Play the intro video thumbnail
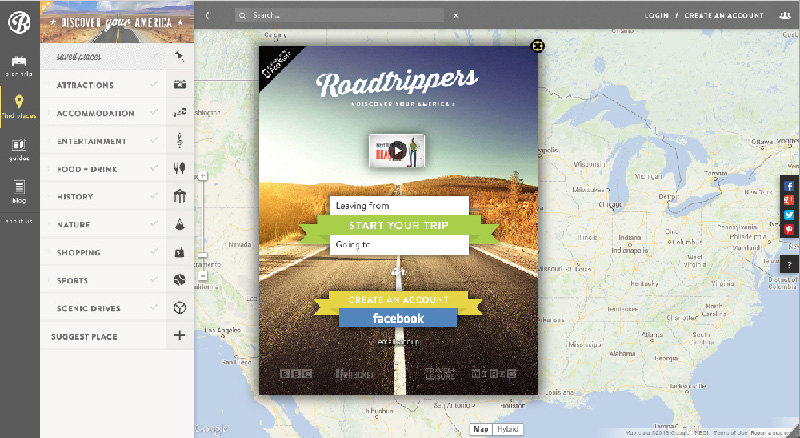Viewport: 800px width, 438px height. click(x=397, y=151)
